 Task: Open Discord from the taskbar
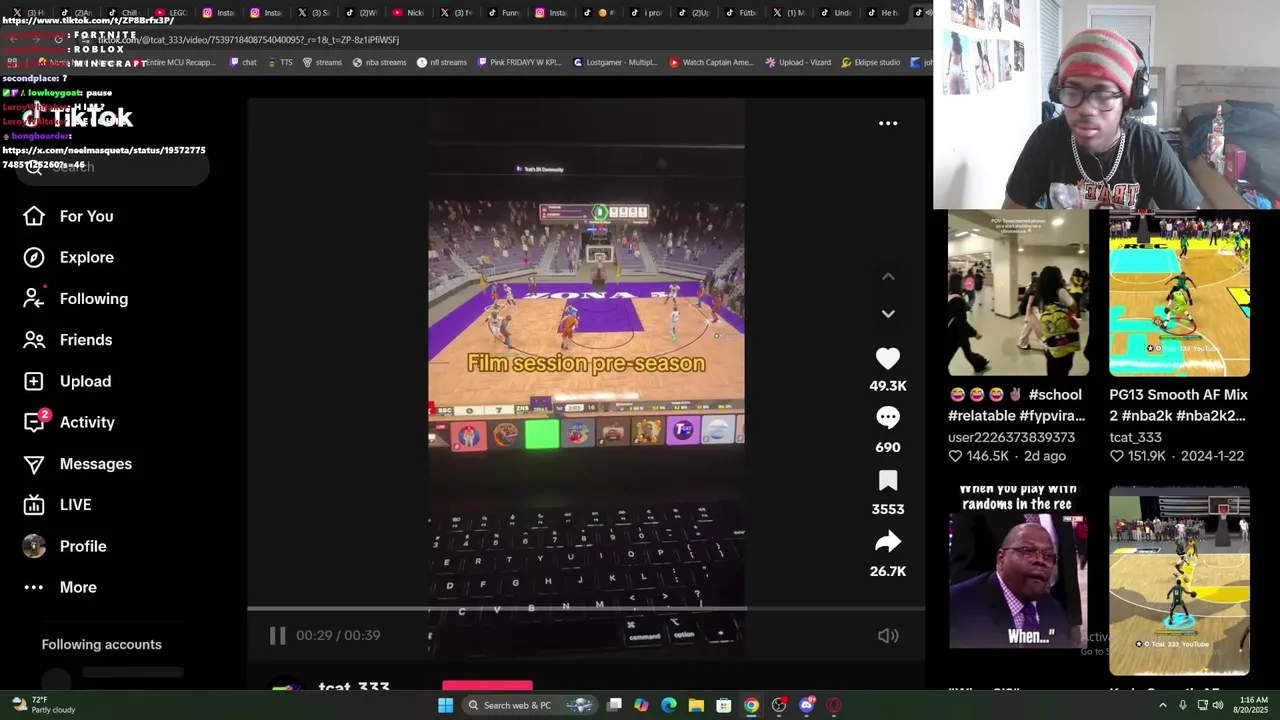pyautogui.click(x=807, y=705)
